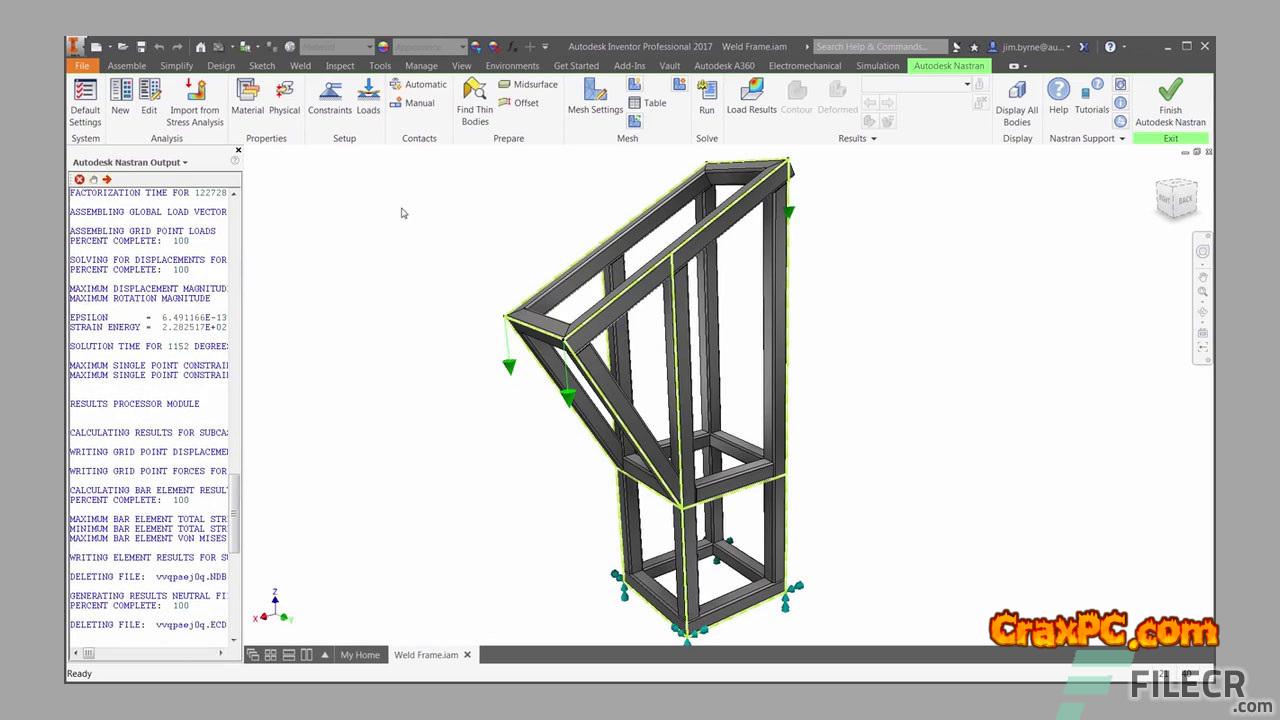1280x720 pixels.
Task: Click the Import from Stress Analysis icon
Action: tap(195, 92)
